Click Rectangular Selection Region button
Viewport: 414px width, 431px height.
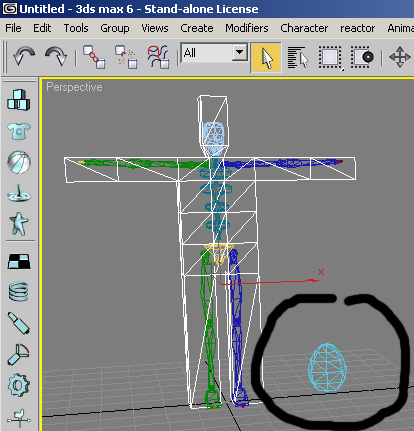click(330, 57)
